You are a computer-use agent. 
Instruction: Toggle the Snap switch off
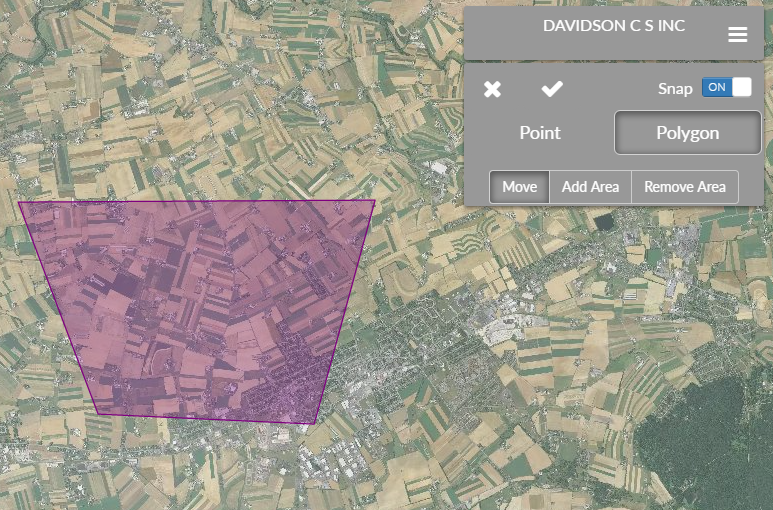(x=727, y=88)
